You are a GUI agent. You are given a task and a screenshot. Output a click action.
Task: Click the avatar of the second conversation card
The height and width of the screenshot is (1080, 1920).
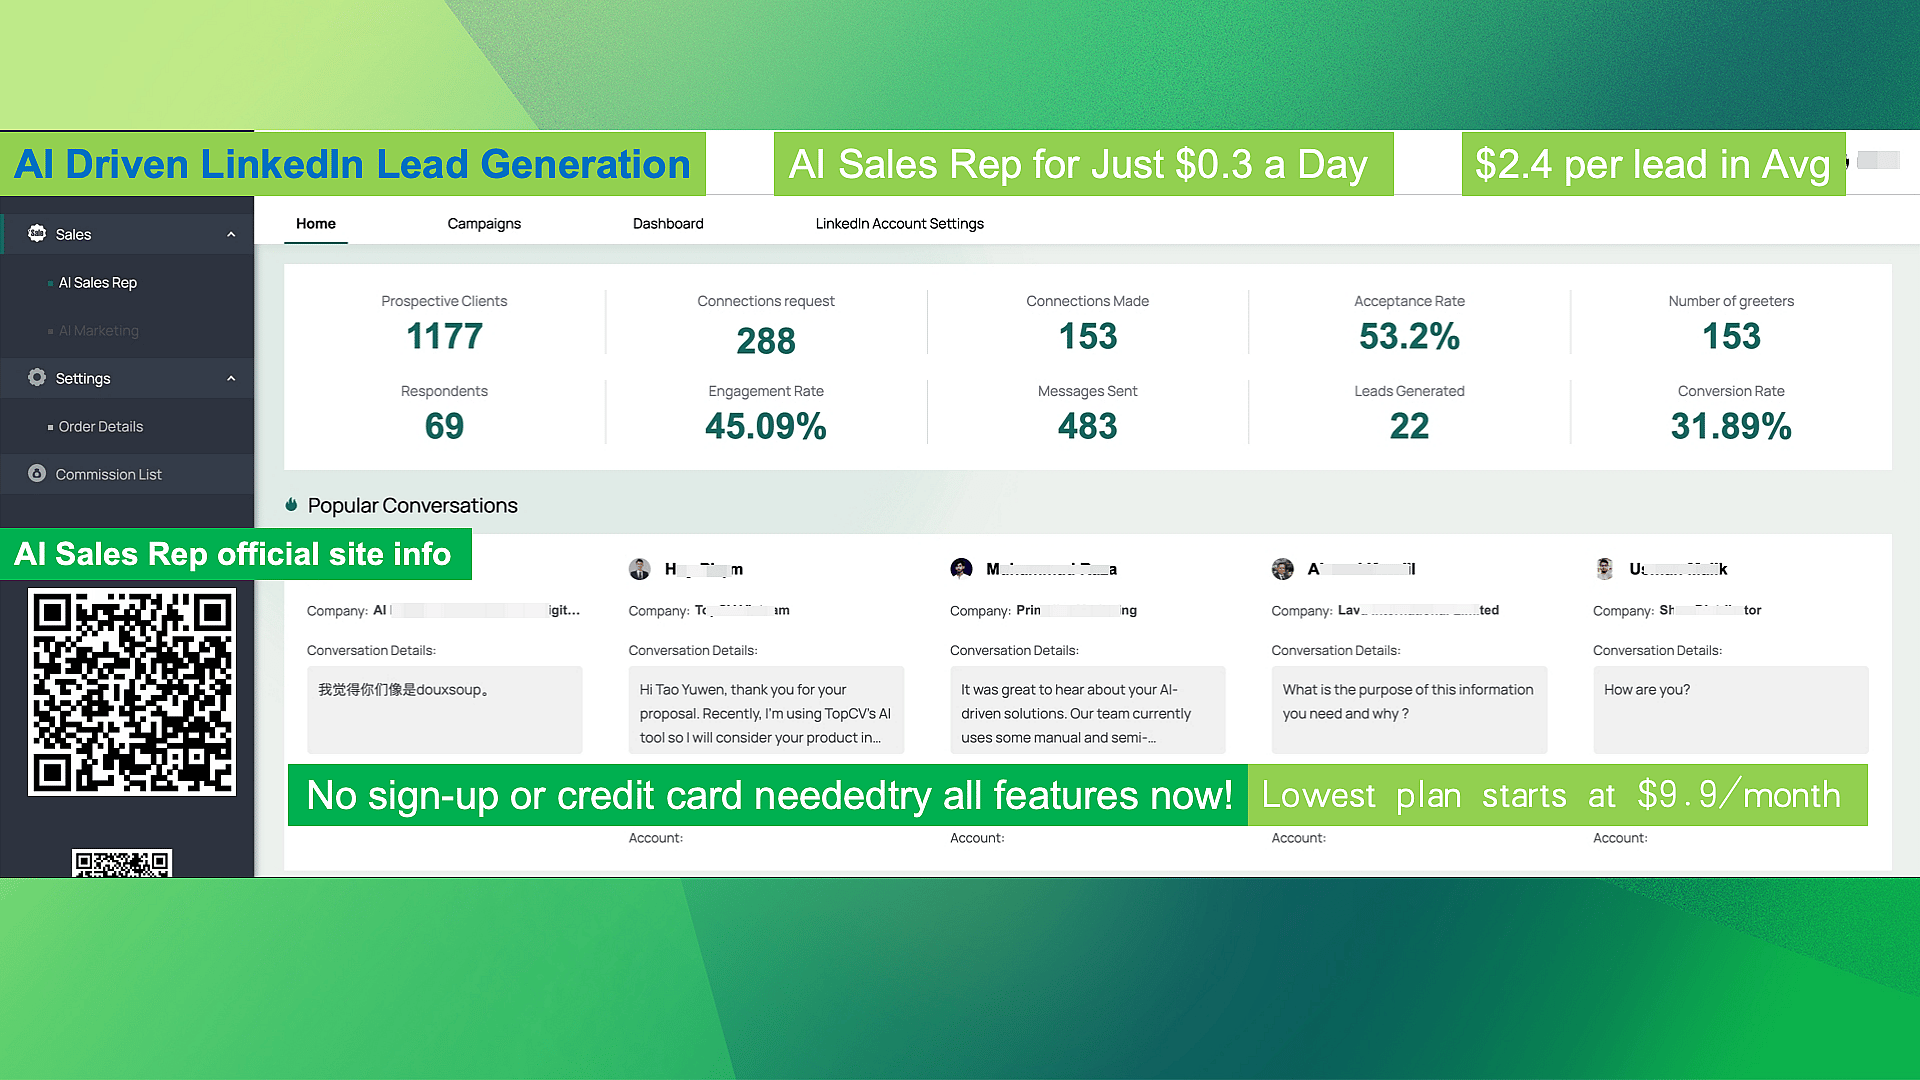point(640,569)
